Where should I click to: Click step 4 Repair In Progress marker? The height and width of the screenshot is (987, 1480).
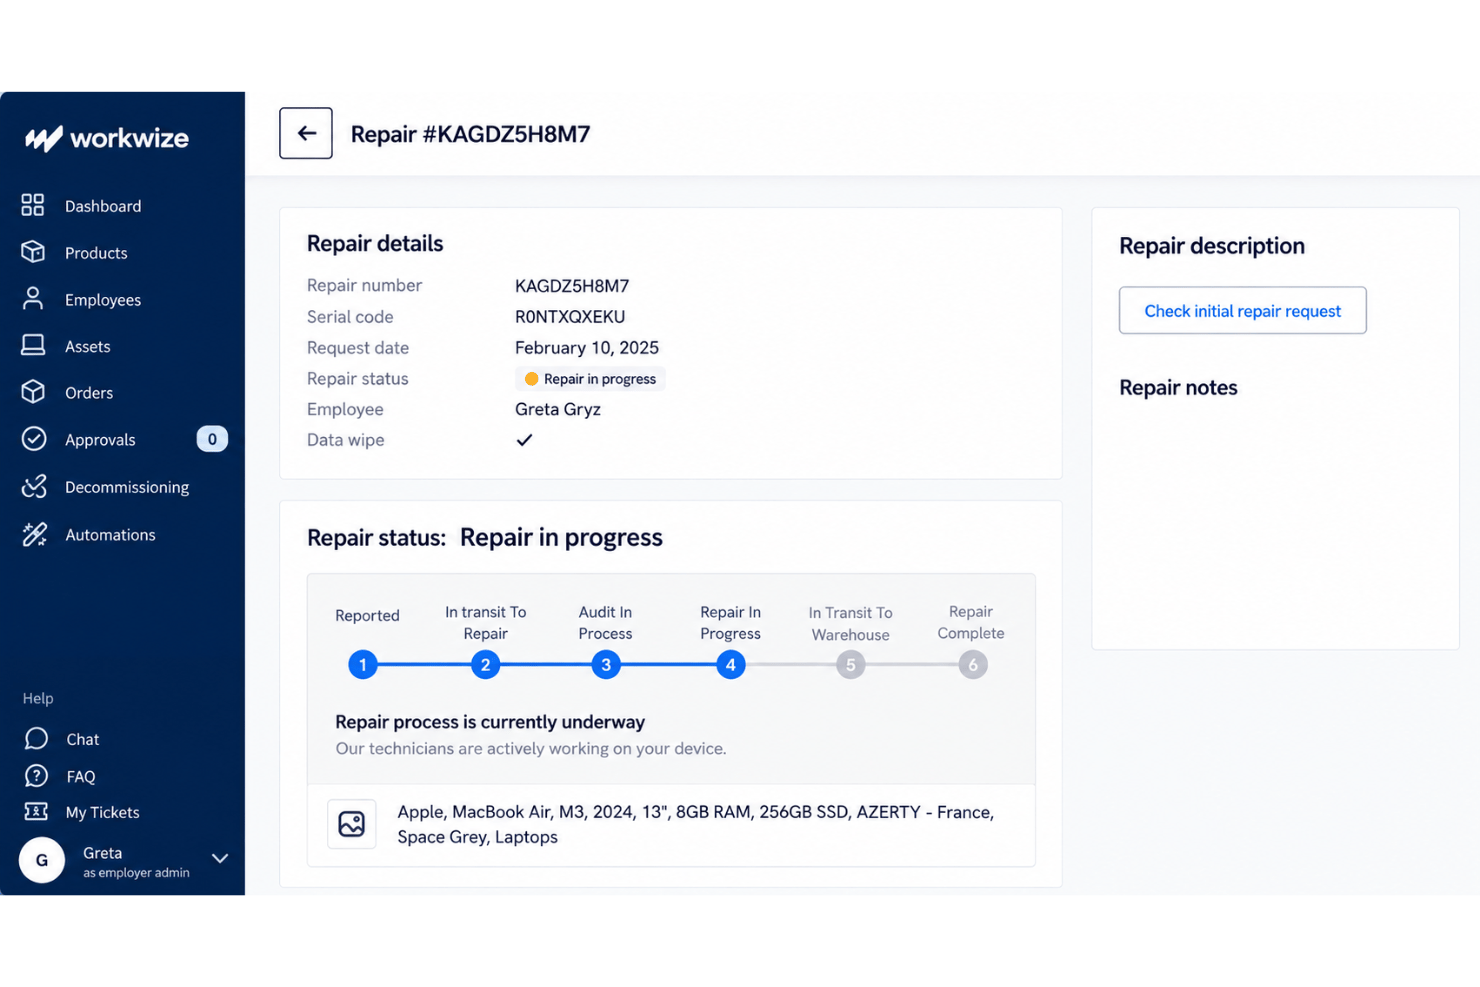coord(731,664)
